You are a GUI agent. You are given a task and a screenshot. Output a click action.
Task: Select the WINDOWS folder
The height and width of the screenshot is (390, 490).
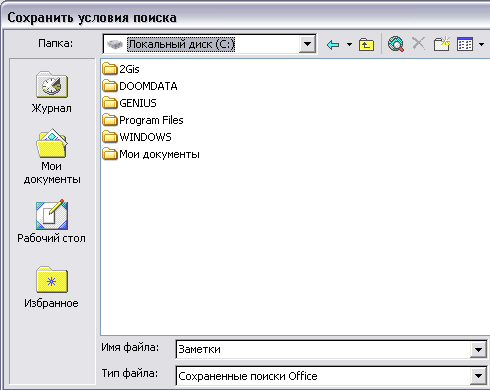137,137
